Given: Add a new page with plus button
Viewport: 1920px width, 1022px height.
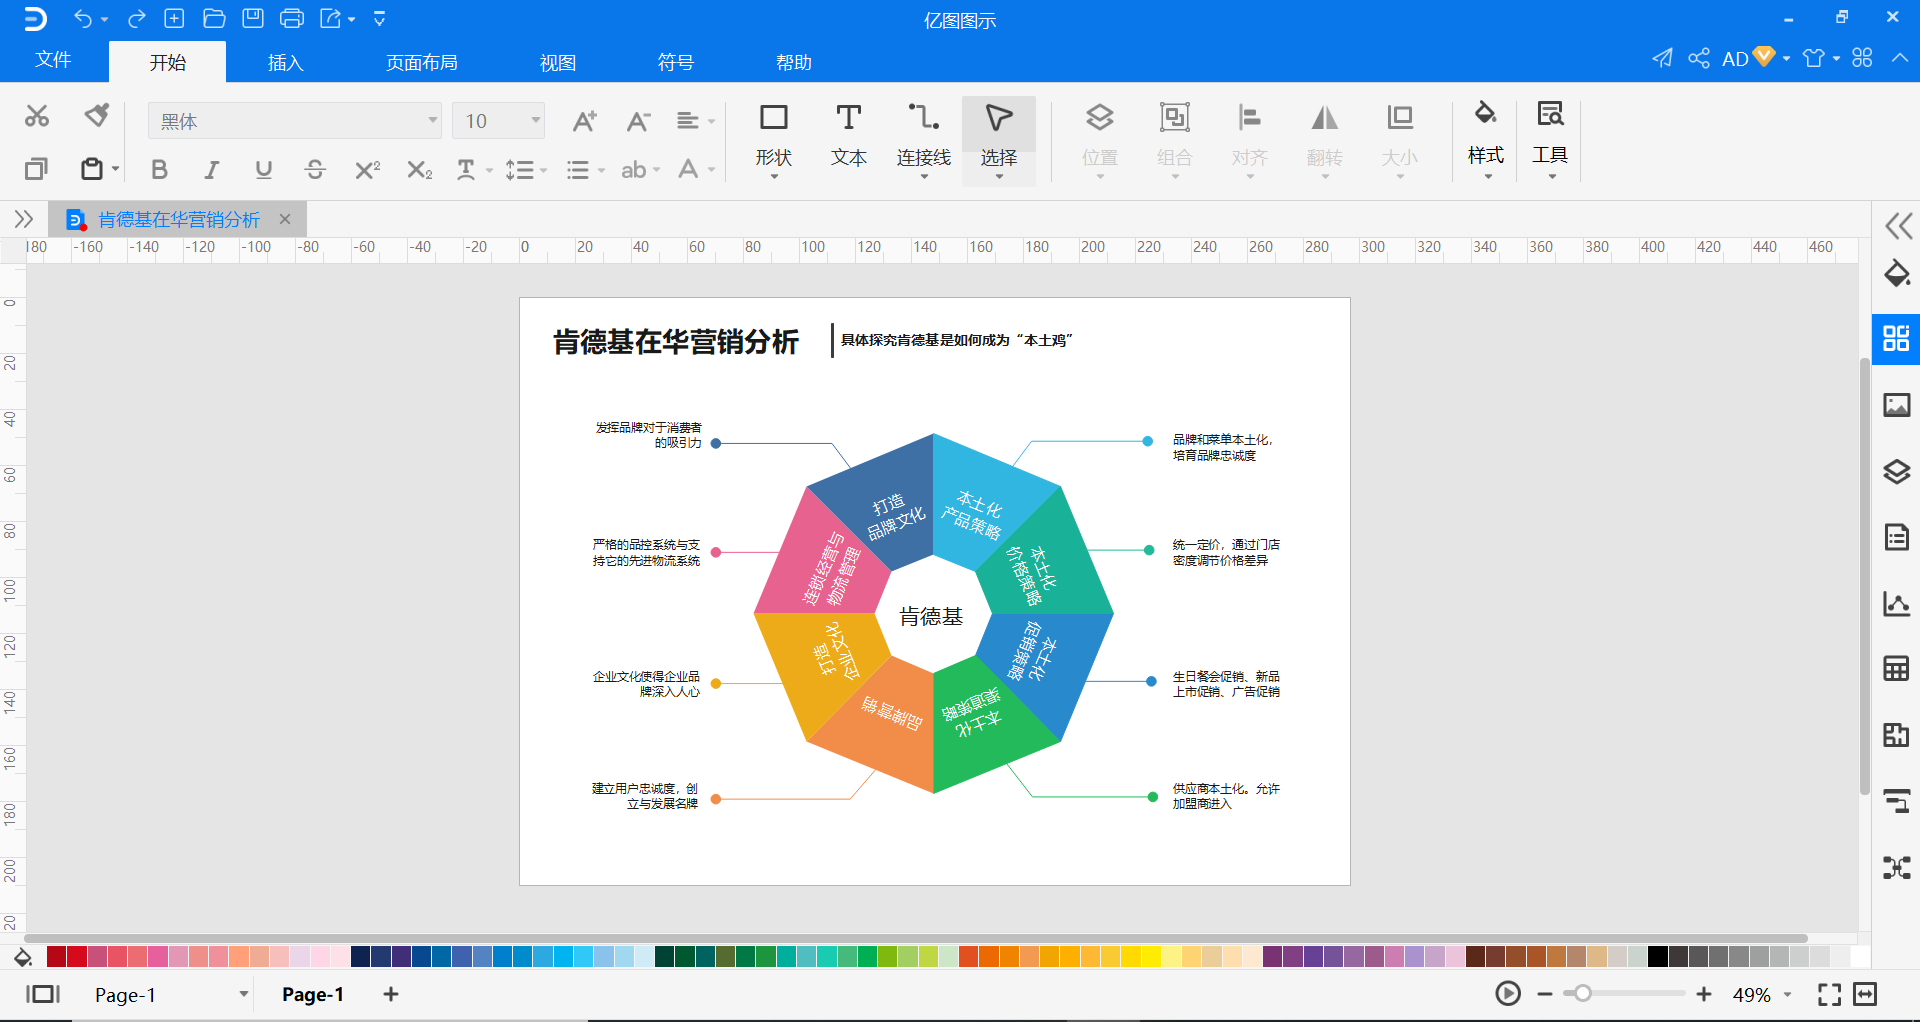Looking at the screenshot, I should (x=391, y=994).
